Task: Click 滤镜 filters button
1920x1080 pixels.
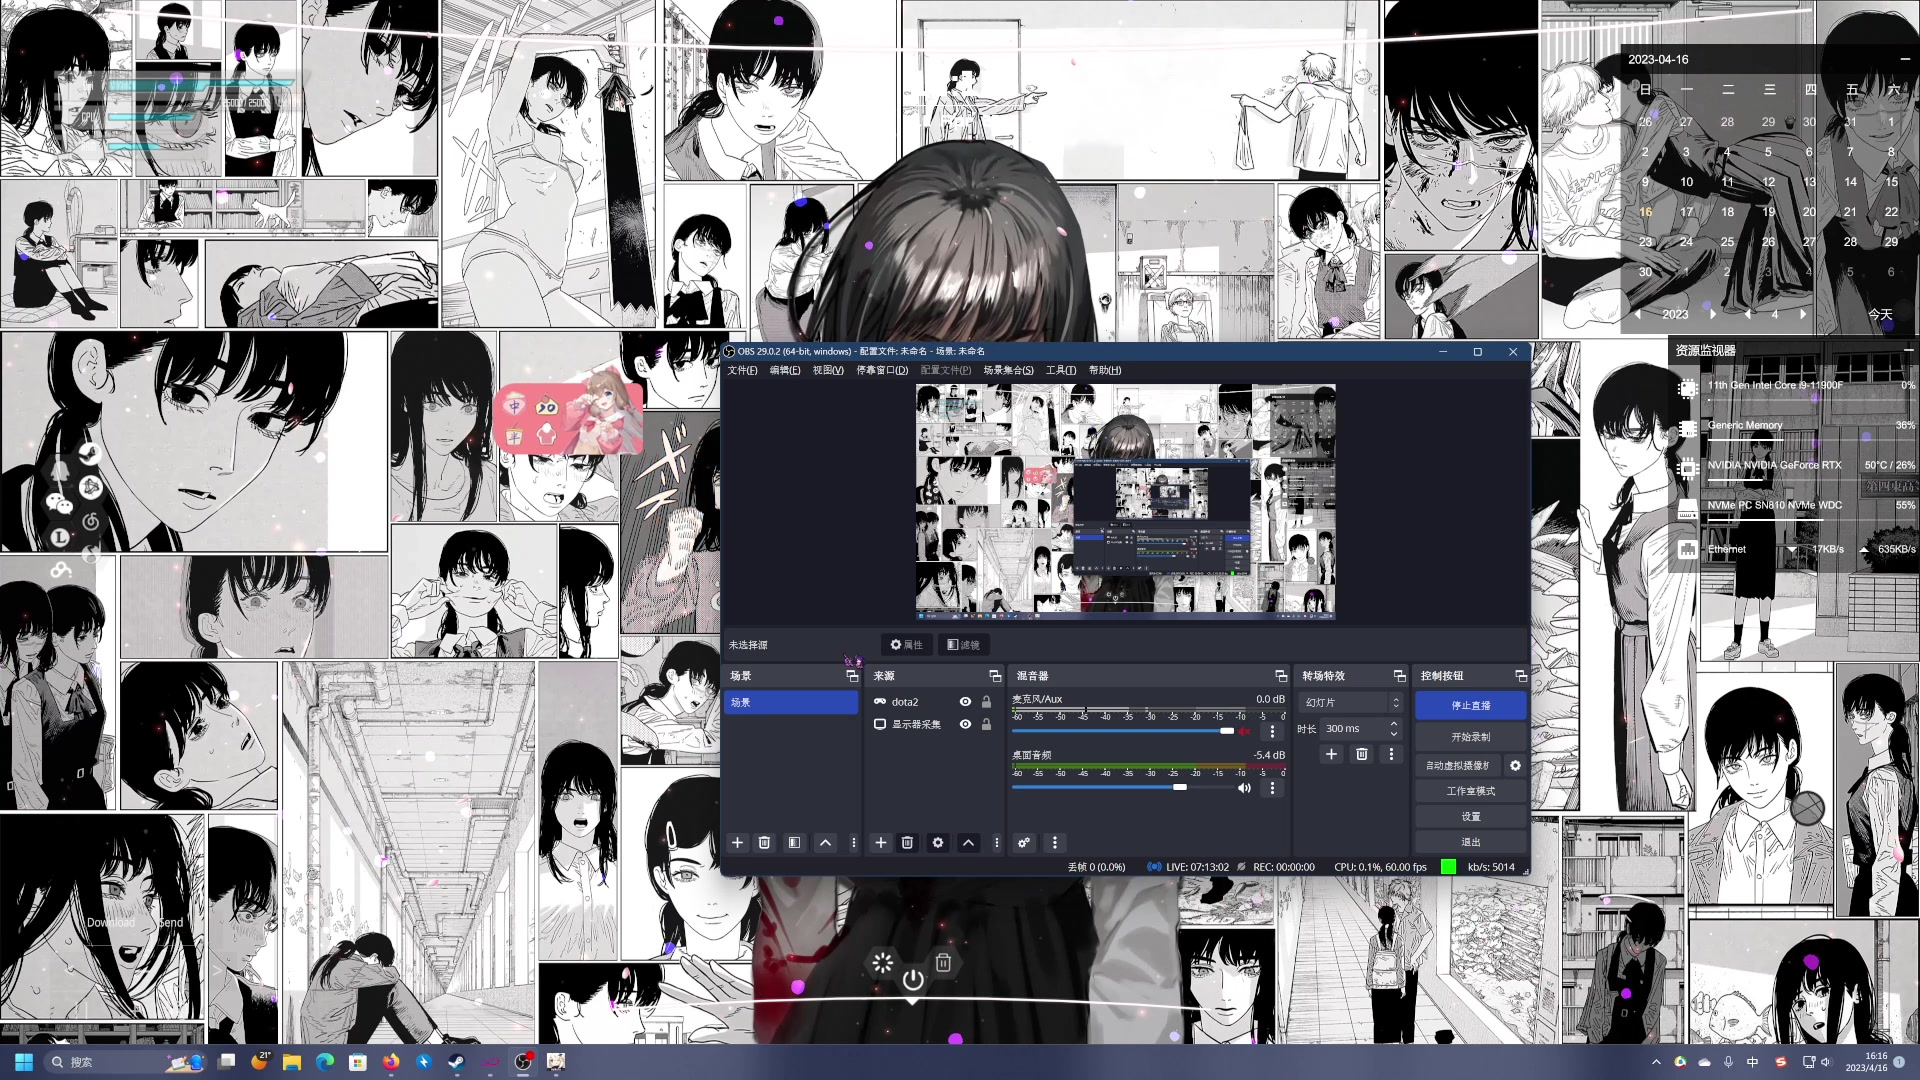Action: coord(963,645)
